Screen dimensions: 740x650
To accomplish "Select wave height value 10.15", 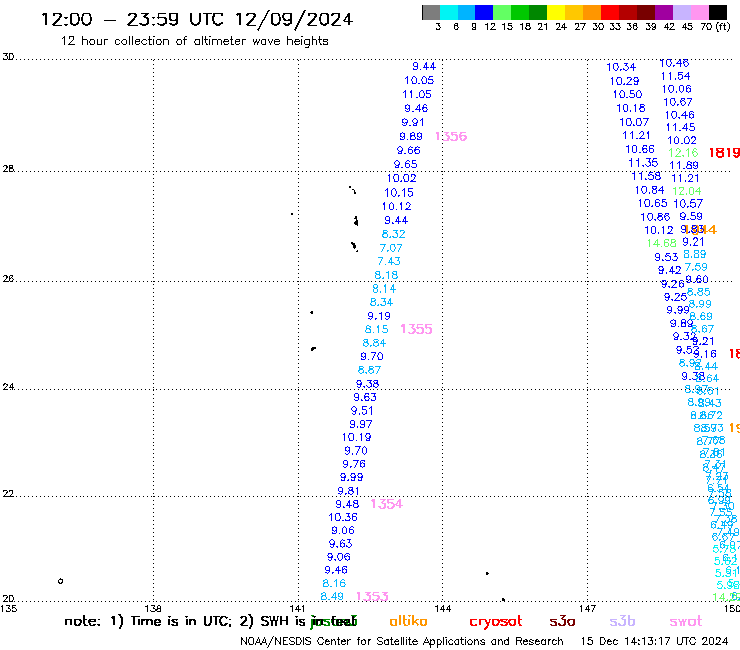I will (x=399, y=193).
